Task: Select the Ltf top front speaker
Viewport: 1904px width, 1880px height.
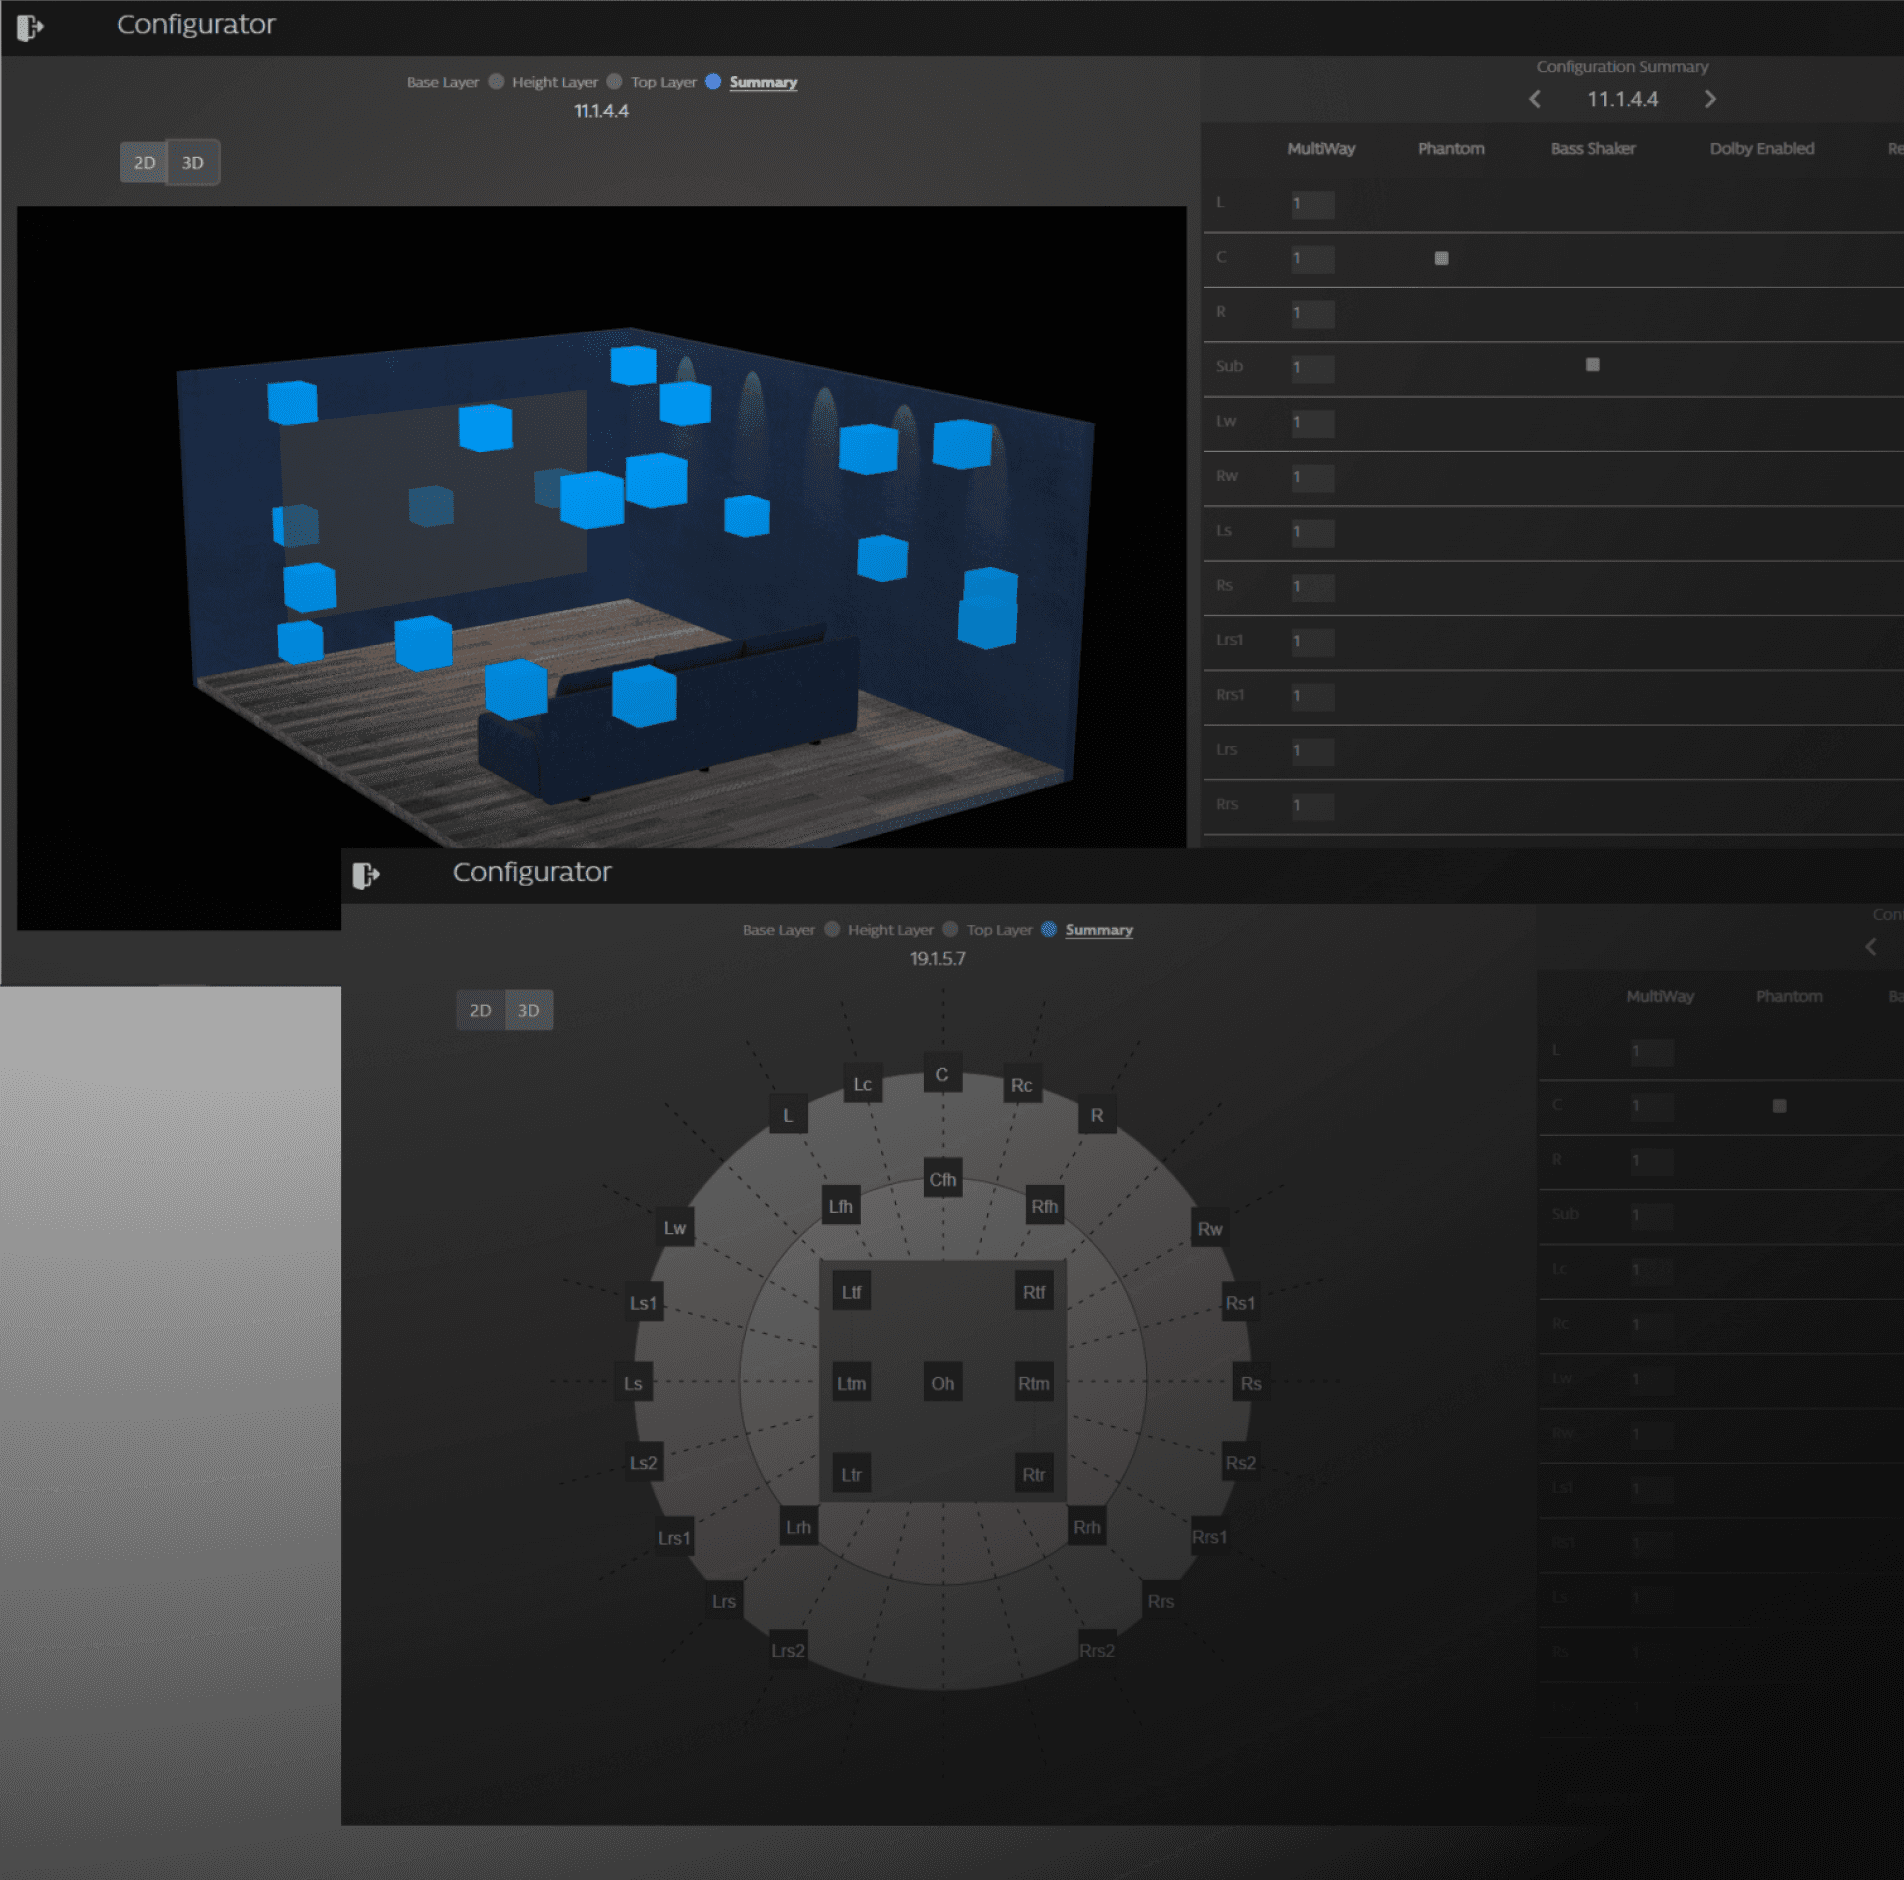Action: click(x=851, y=1292)
